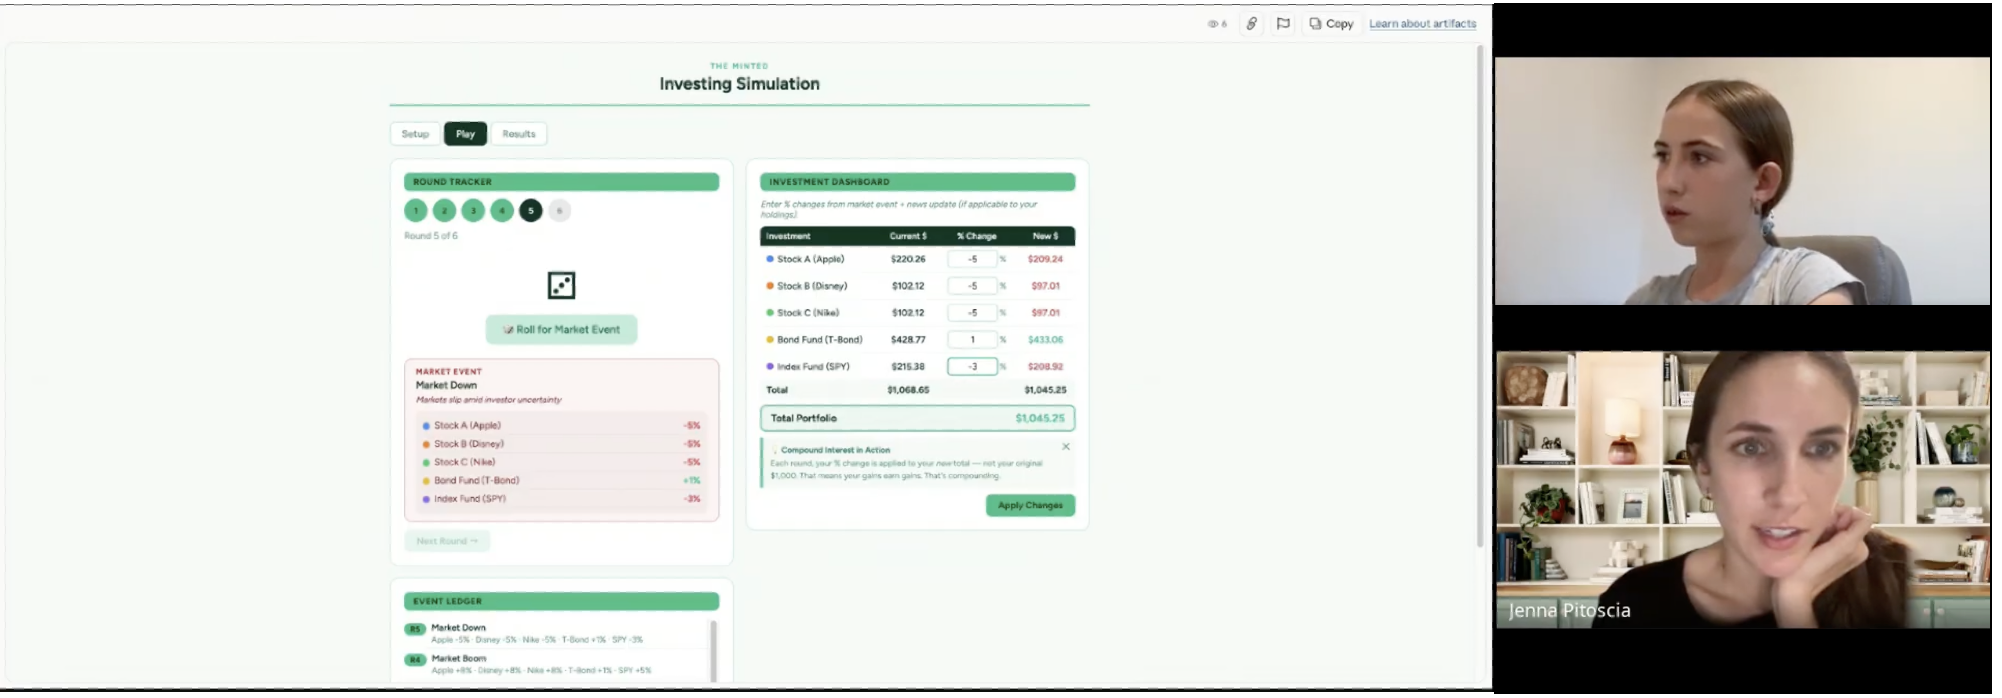
Task: Click T-Bond current value $428.77
Action: tap(908, 340)
